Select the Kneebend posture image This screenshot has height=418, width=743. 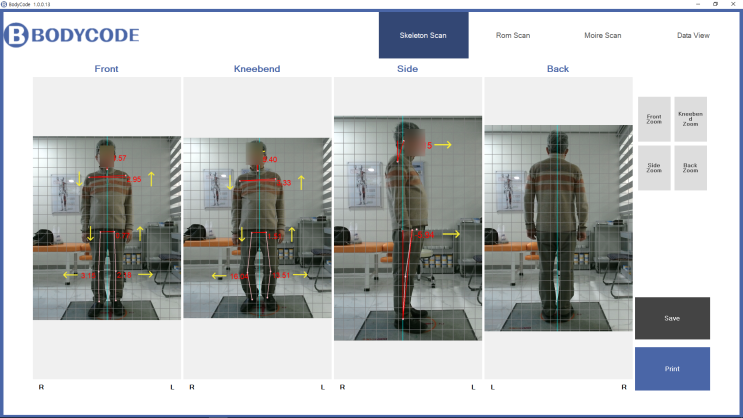pos(257,228)
